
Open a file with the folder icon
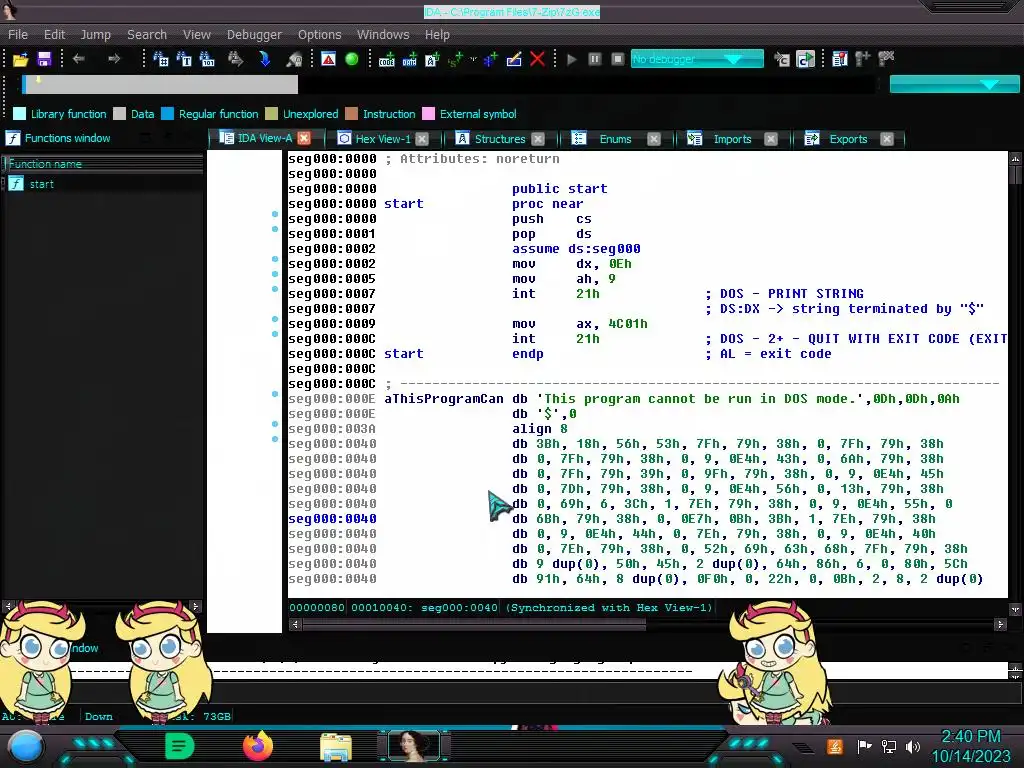tap(20, 59)
